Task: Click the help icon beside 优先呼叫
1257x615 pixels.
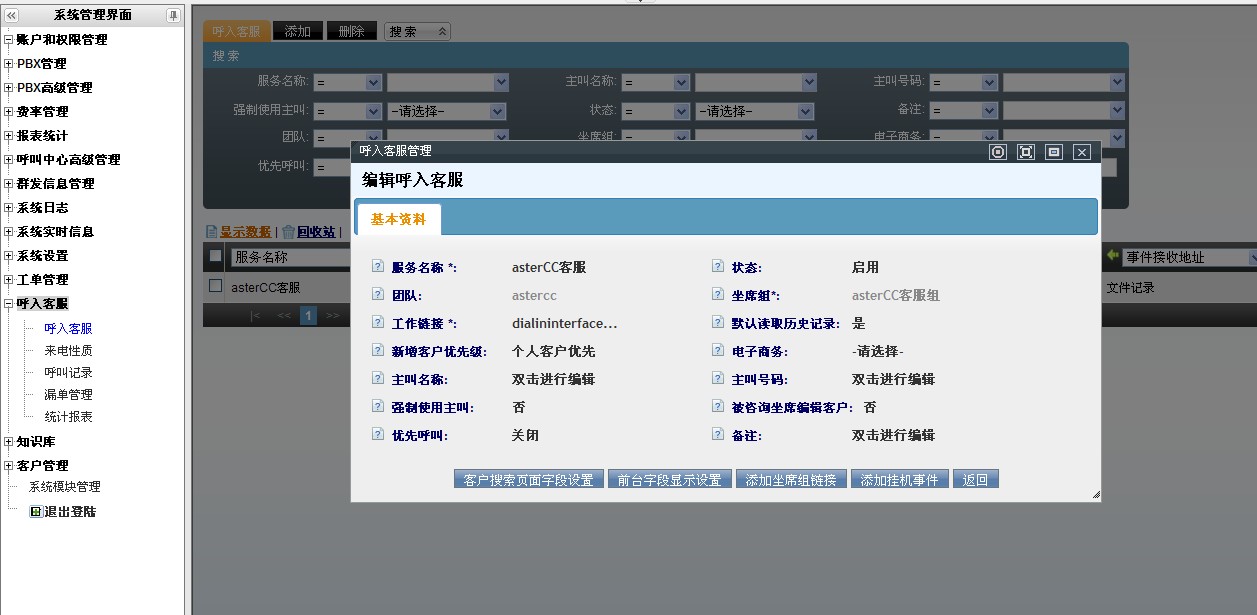Action: [378, 435]
